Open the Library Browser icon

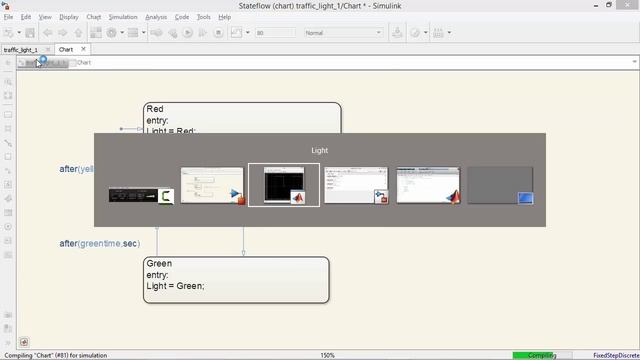96,33
